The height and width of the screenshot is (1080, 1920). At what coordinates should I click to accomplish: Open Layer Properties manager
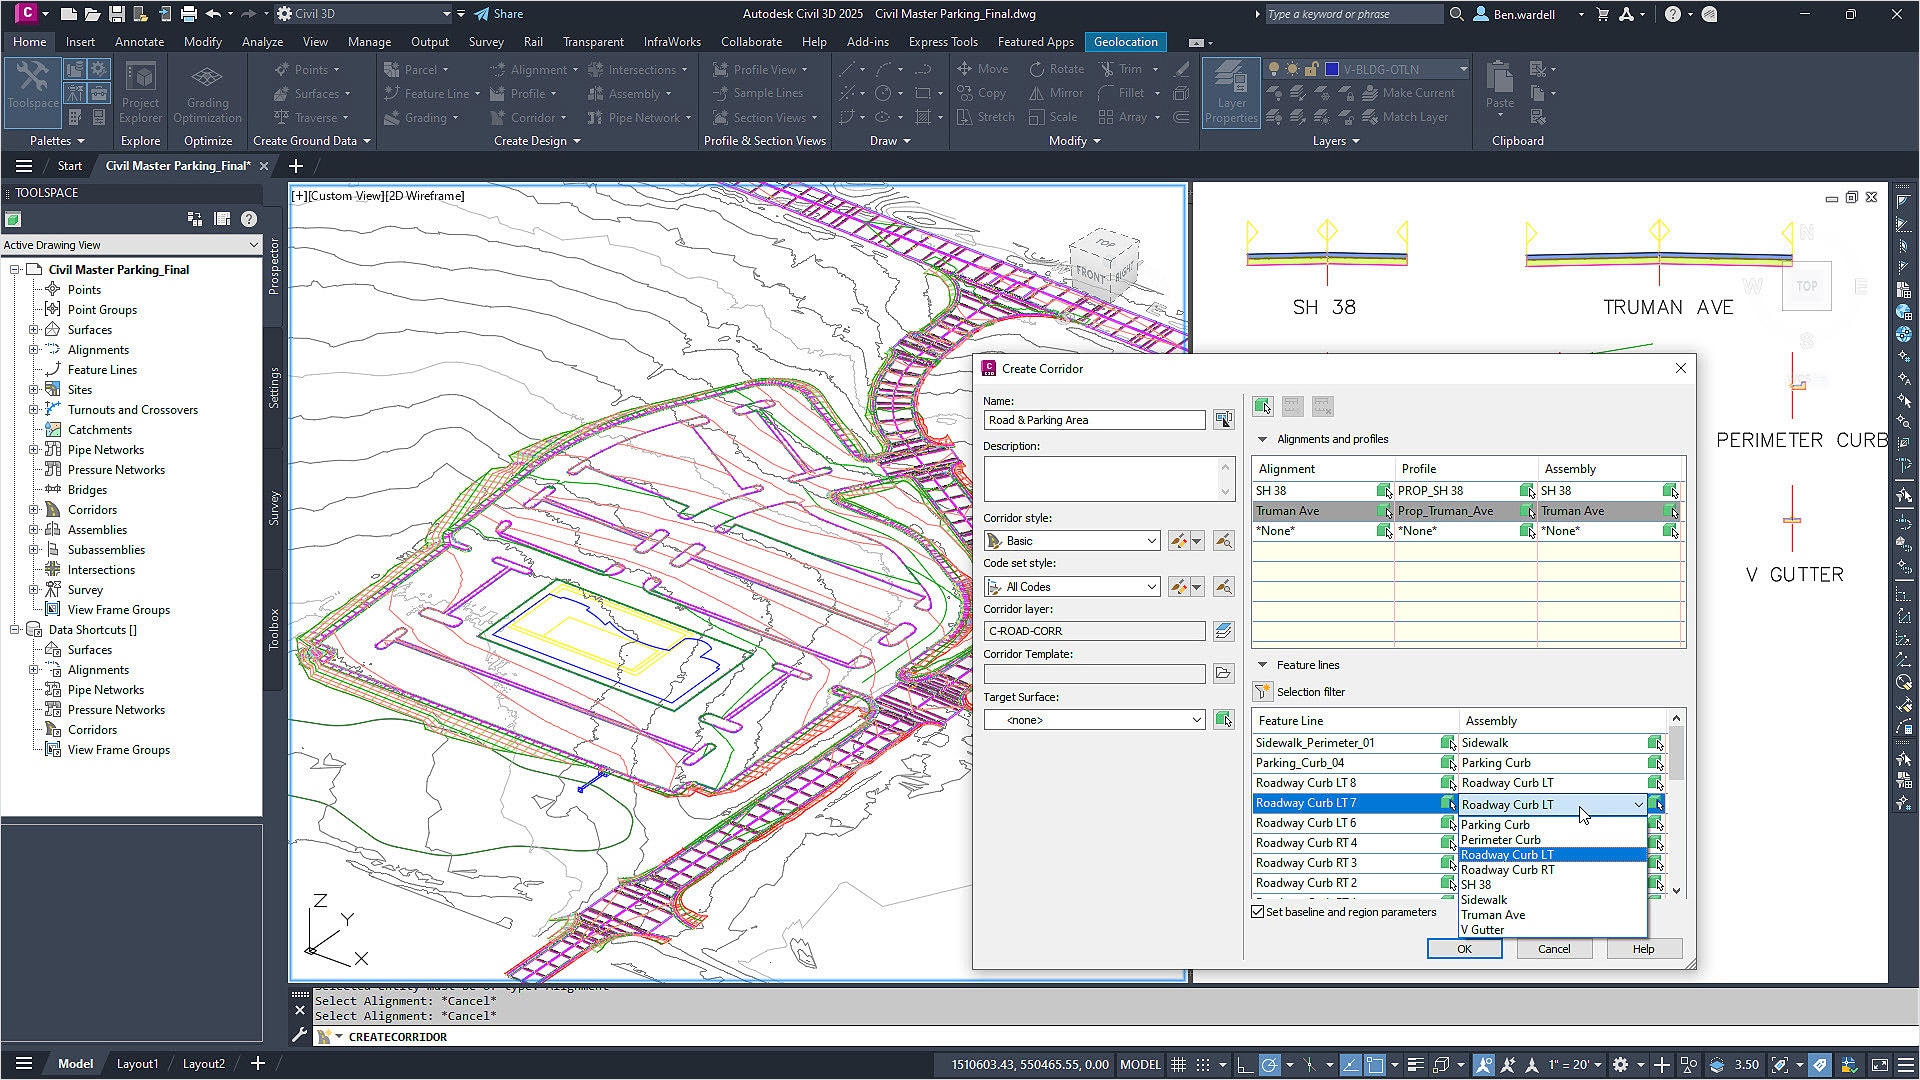1230,93
